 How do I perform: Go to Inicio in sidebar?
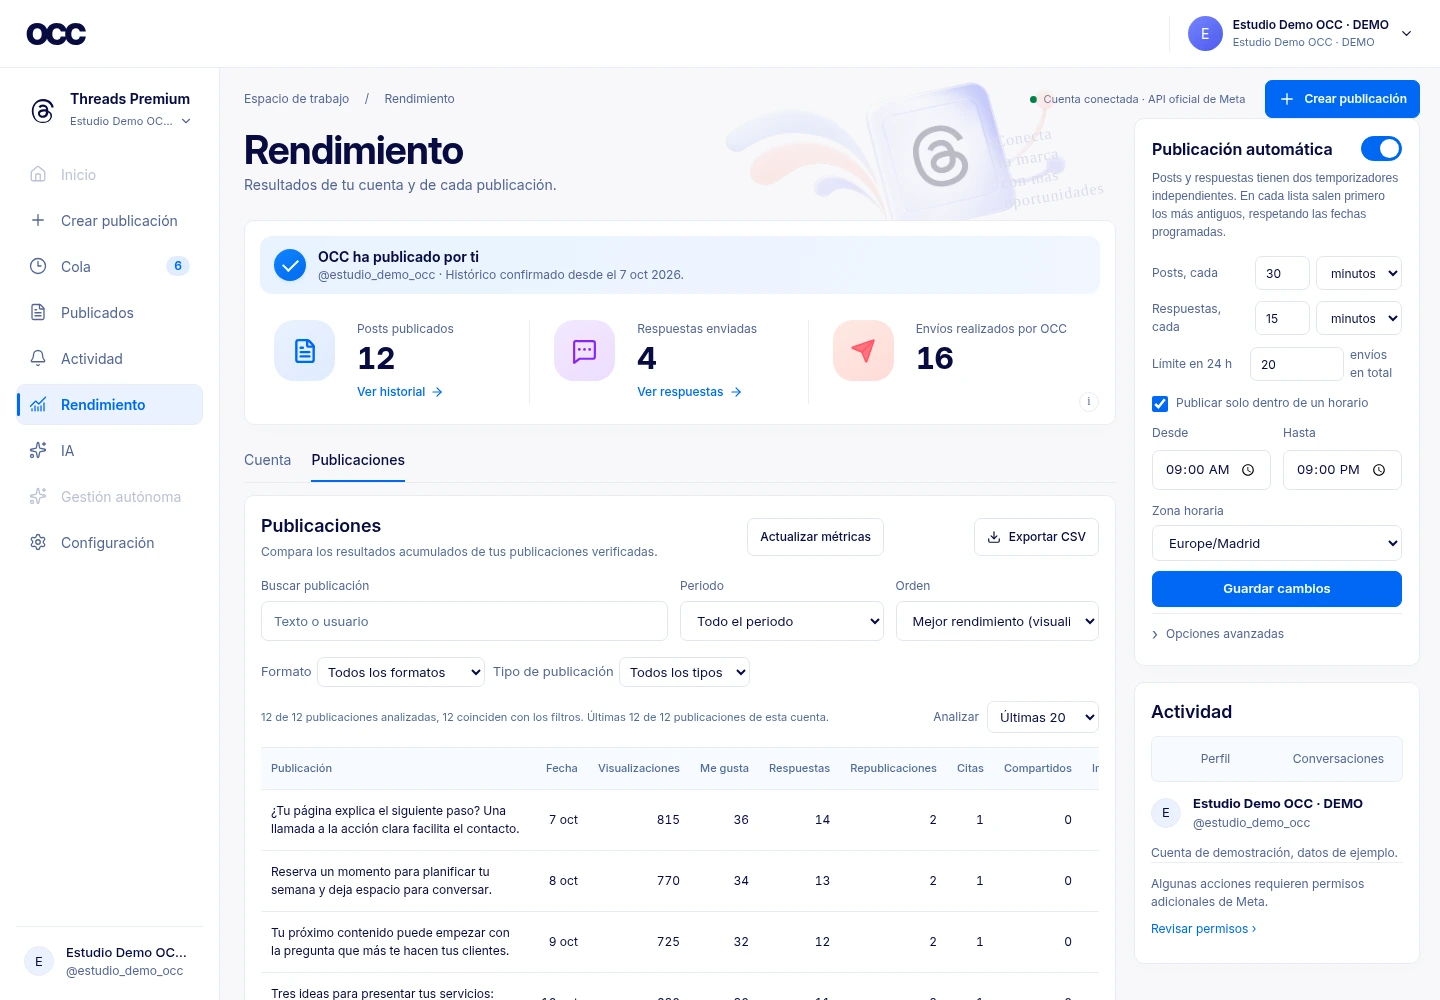pos(110,174)
